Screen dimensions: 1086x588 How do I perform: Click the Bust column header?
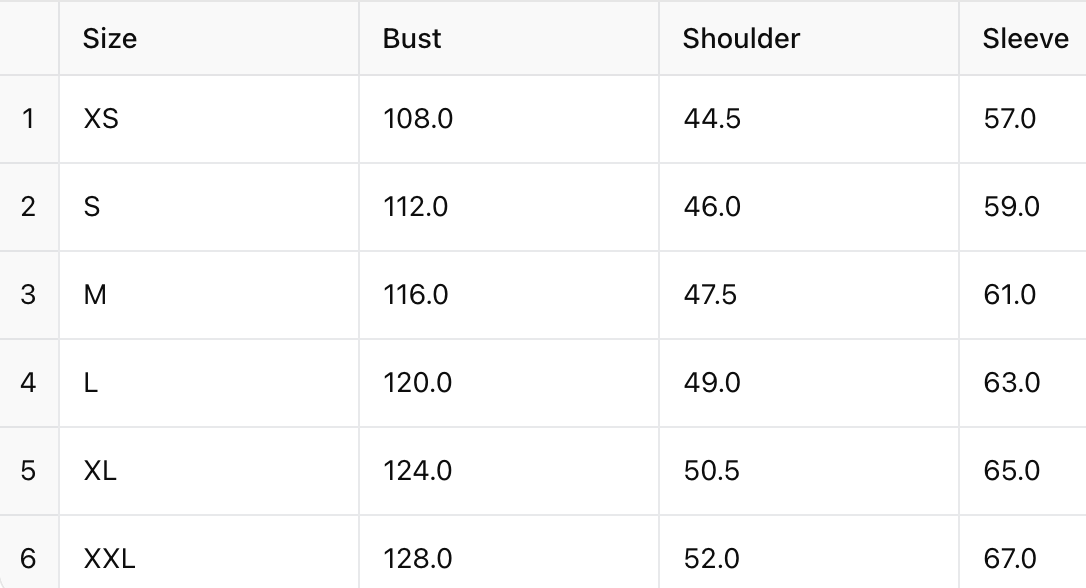(412, 39)
